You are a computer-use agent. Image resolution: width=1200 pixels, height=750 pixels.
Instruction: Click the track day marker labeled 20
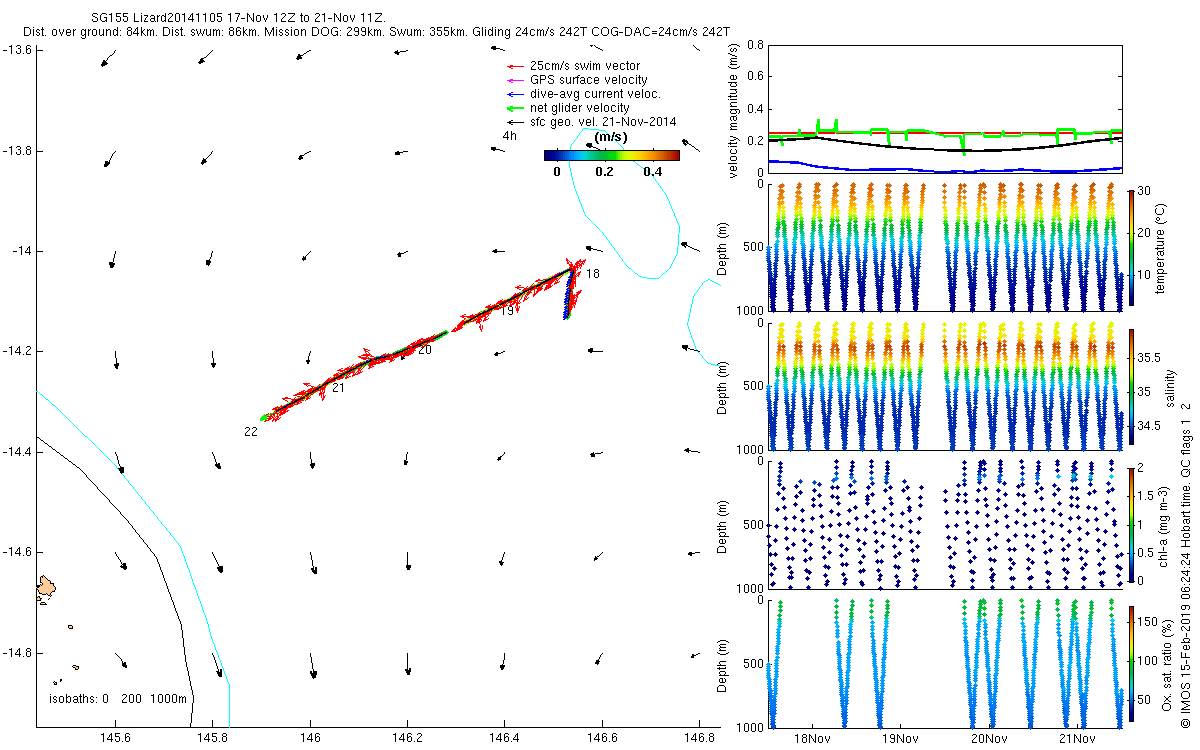(425, 350)
